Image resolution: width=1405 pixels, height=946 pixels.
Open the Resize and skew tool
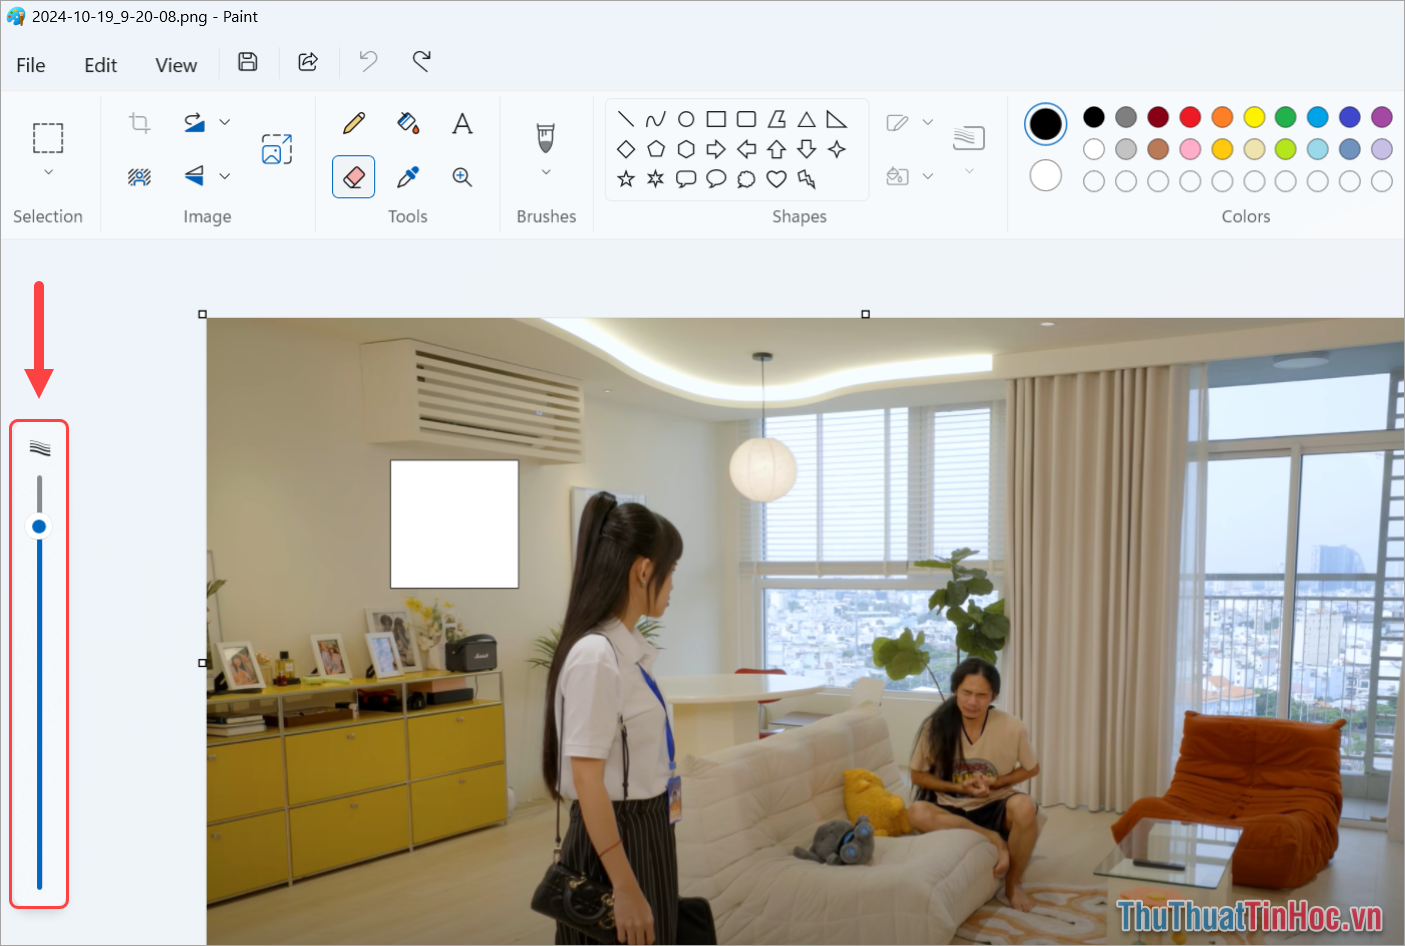pyautogui.click(x=276, y=148)
